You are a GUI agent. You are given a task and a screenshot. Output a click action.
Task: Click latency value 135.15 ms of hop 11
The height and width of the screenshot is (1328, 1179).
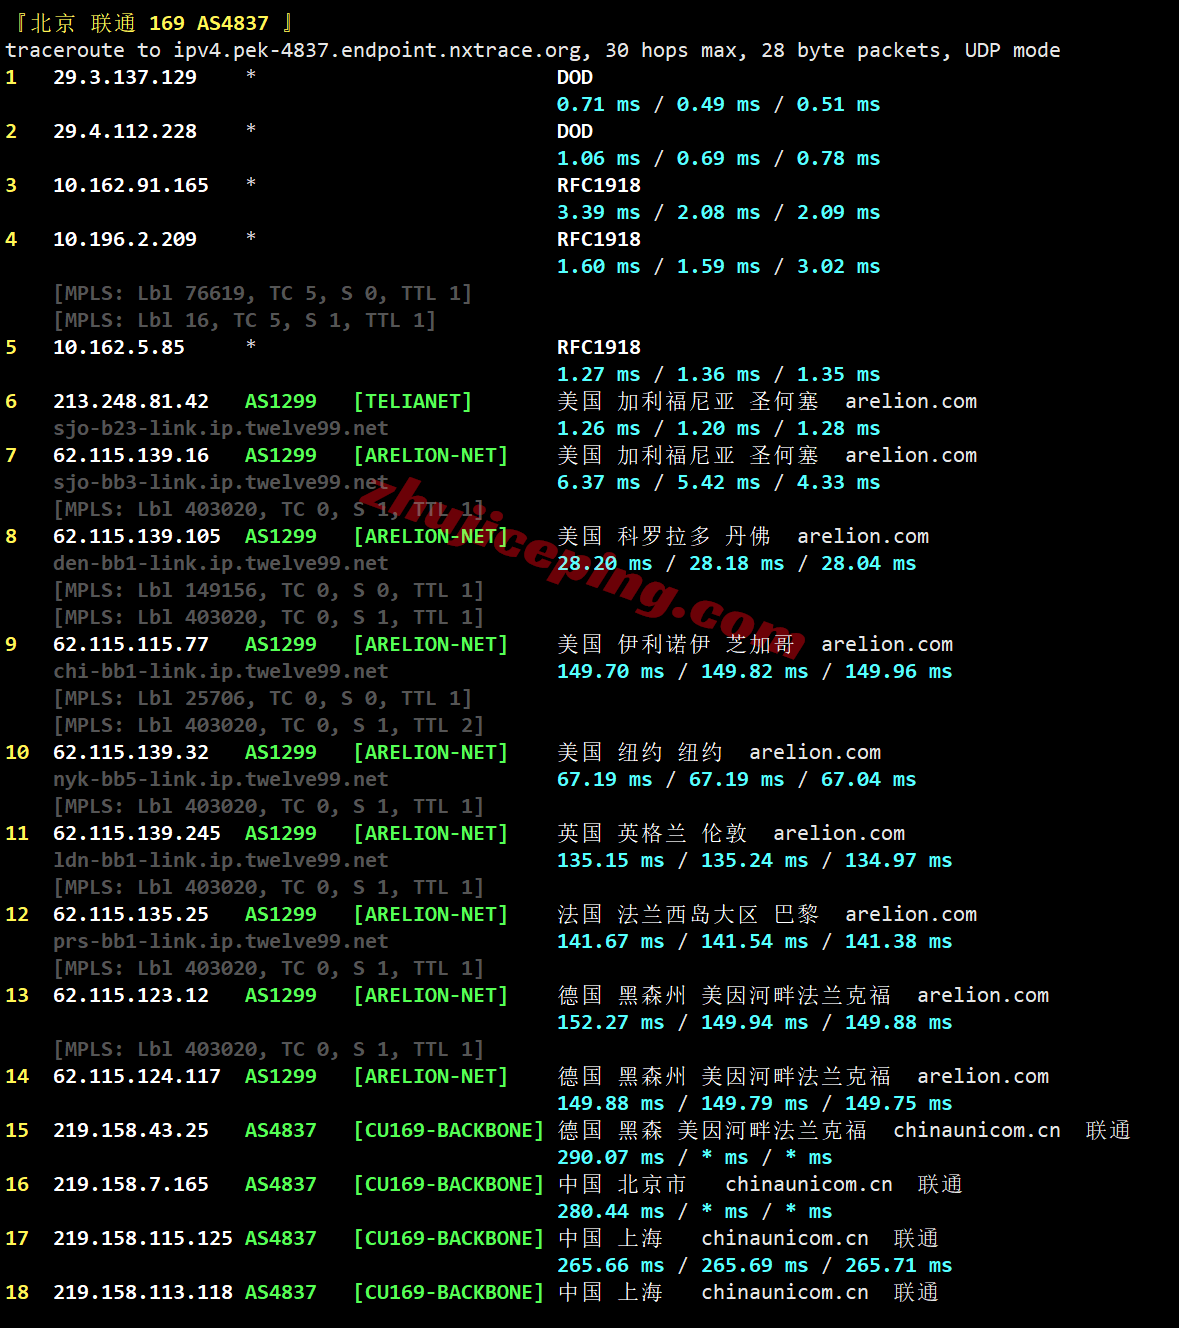610,860
